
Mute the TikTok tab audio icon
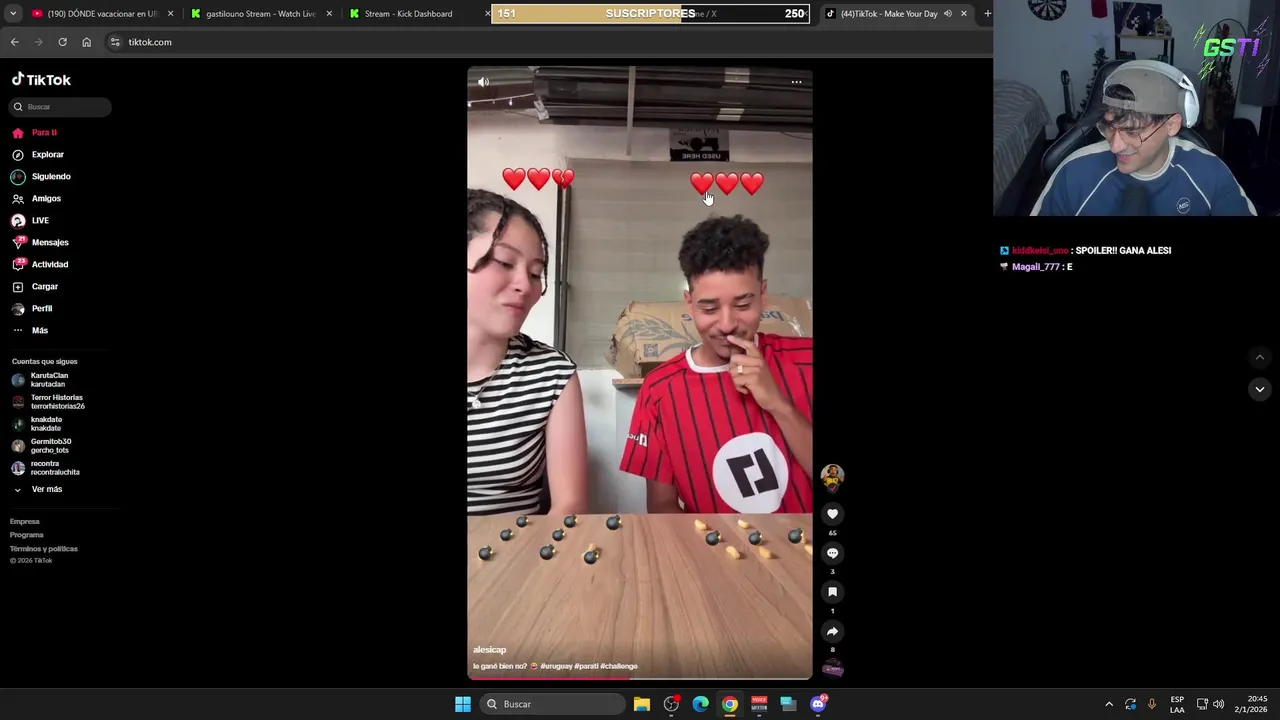[x=947, y=14]
